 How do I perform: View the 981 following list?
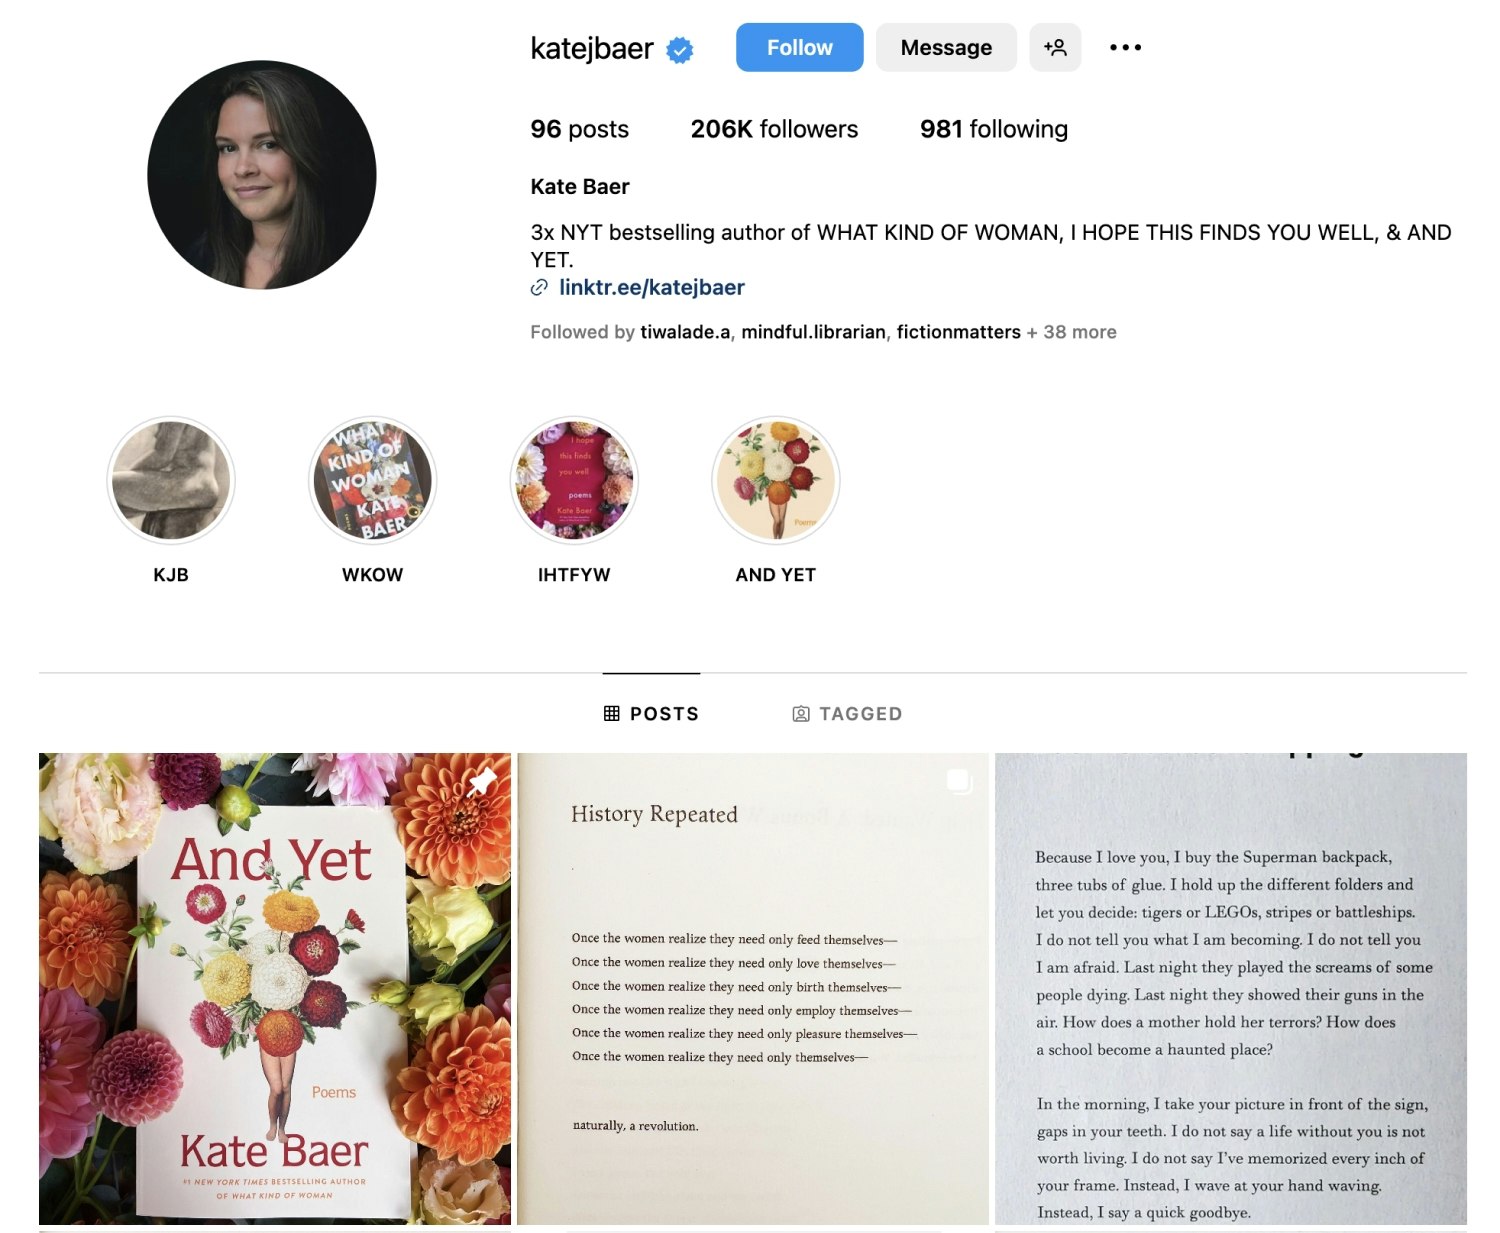point(994,129)
